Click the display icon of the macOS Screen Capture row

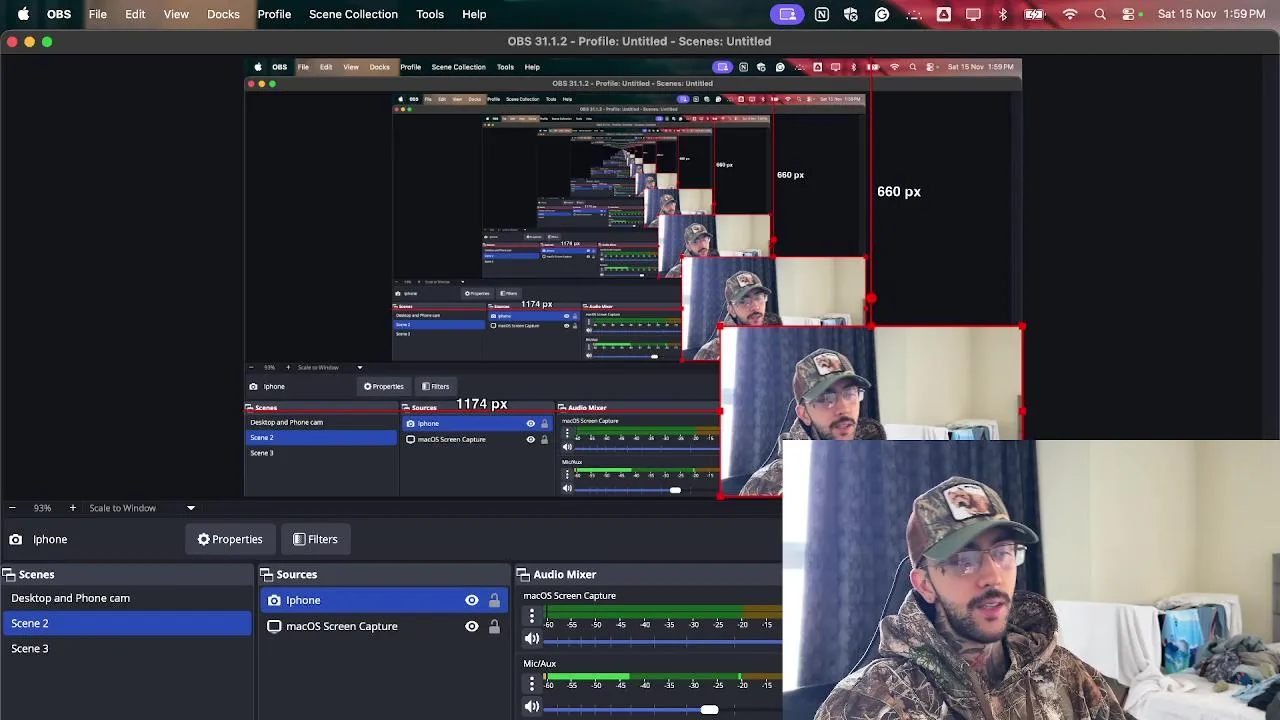click(274, 626)
